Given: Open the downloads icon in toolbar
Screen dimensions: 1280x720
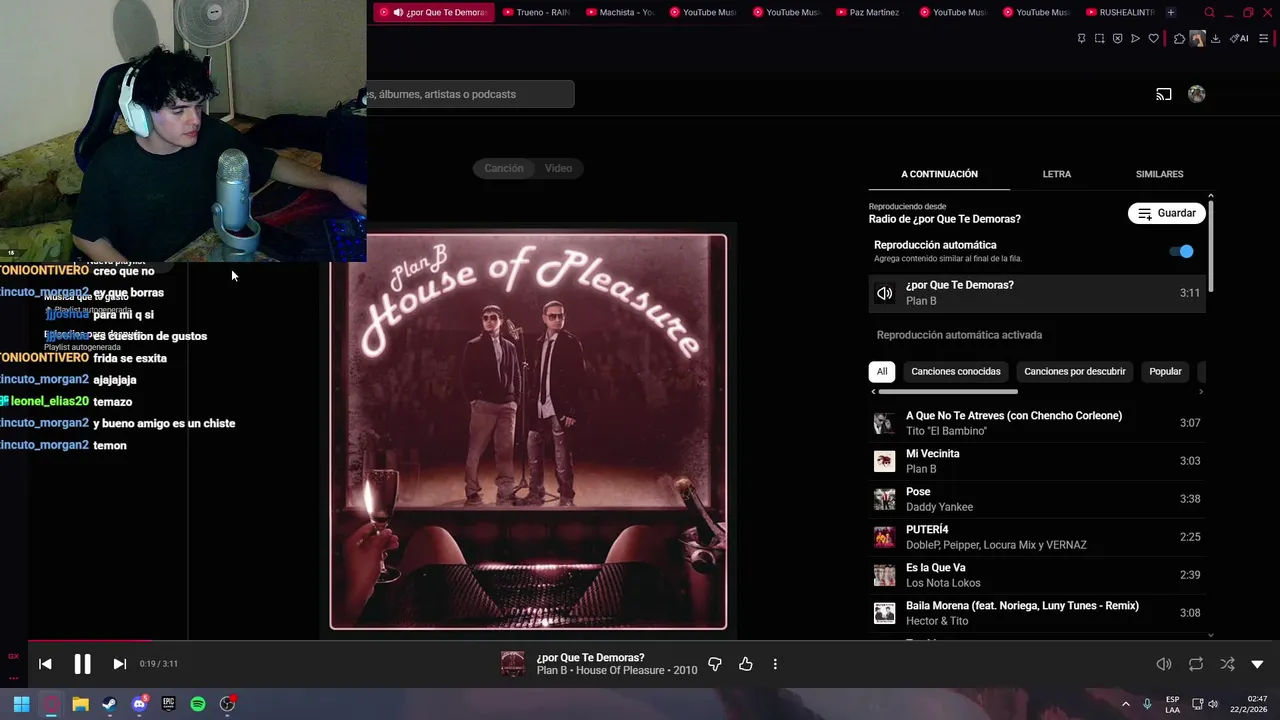Looking at the screenshot, I should point(1215,39).
